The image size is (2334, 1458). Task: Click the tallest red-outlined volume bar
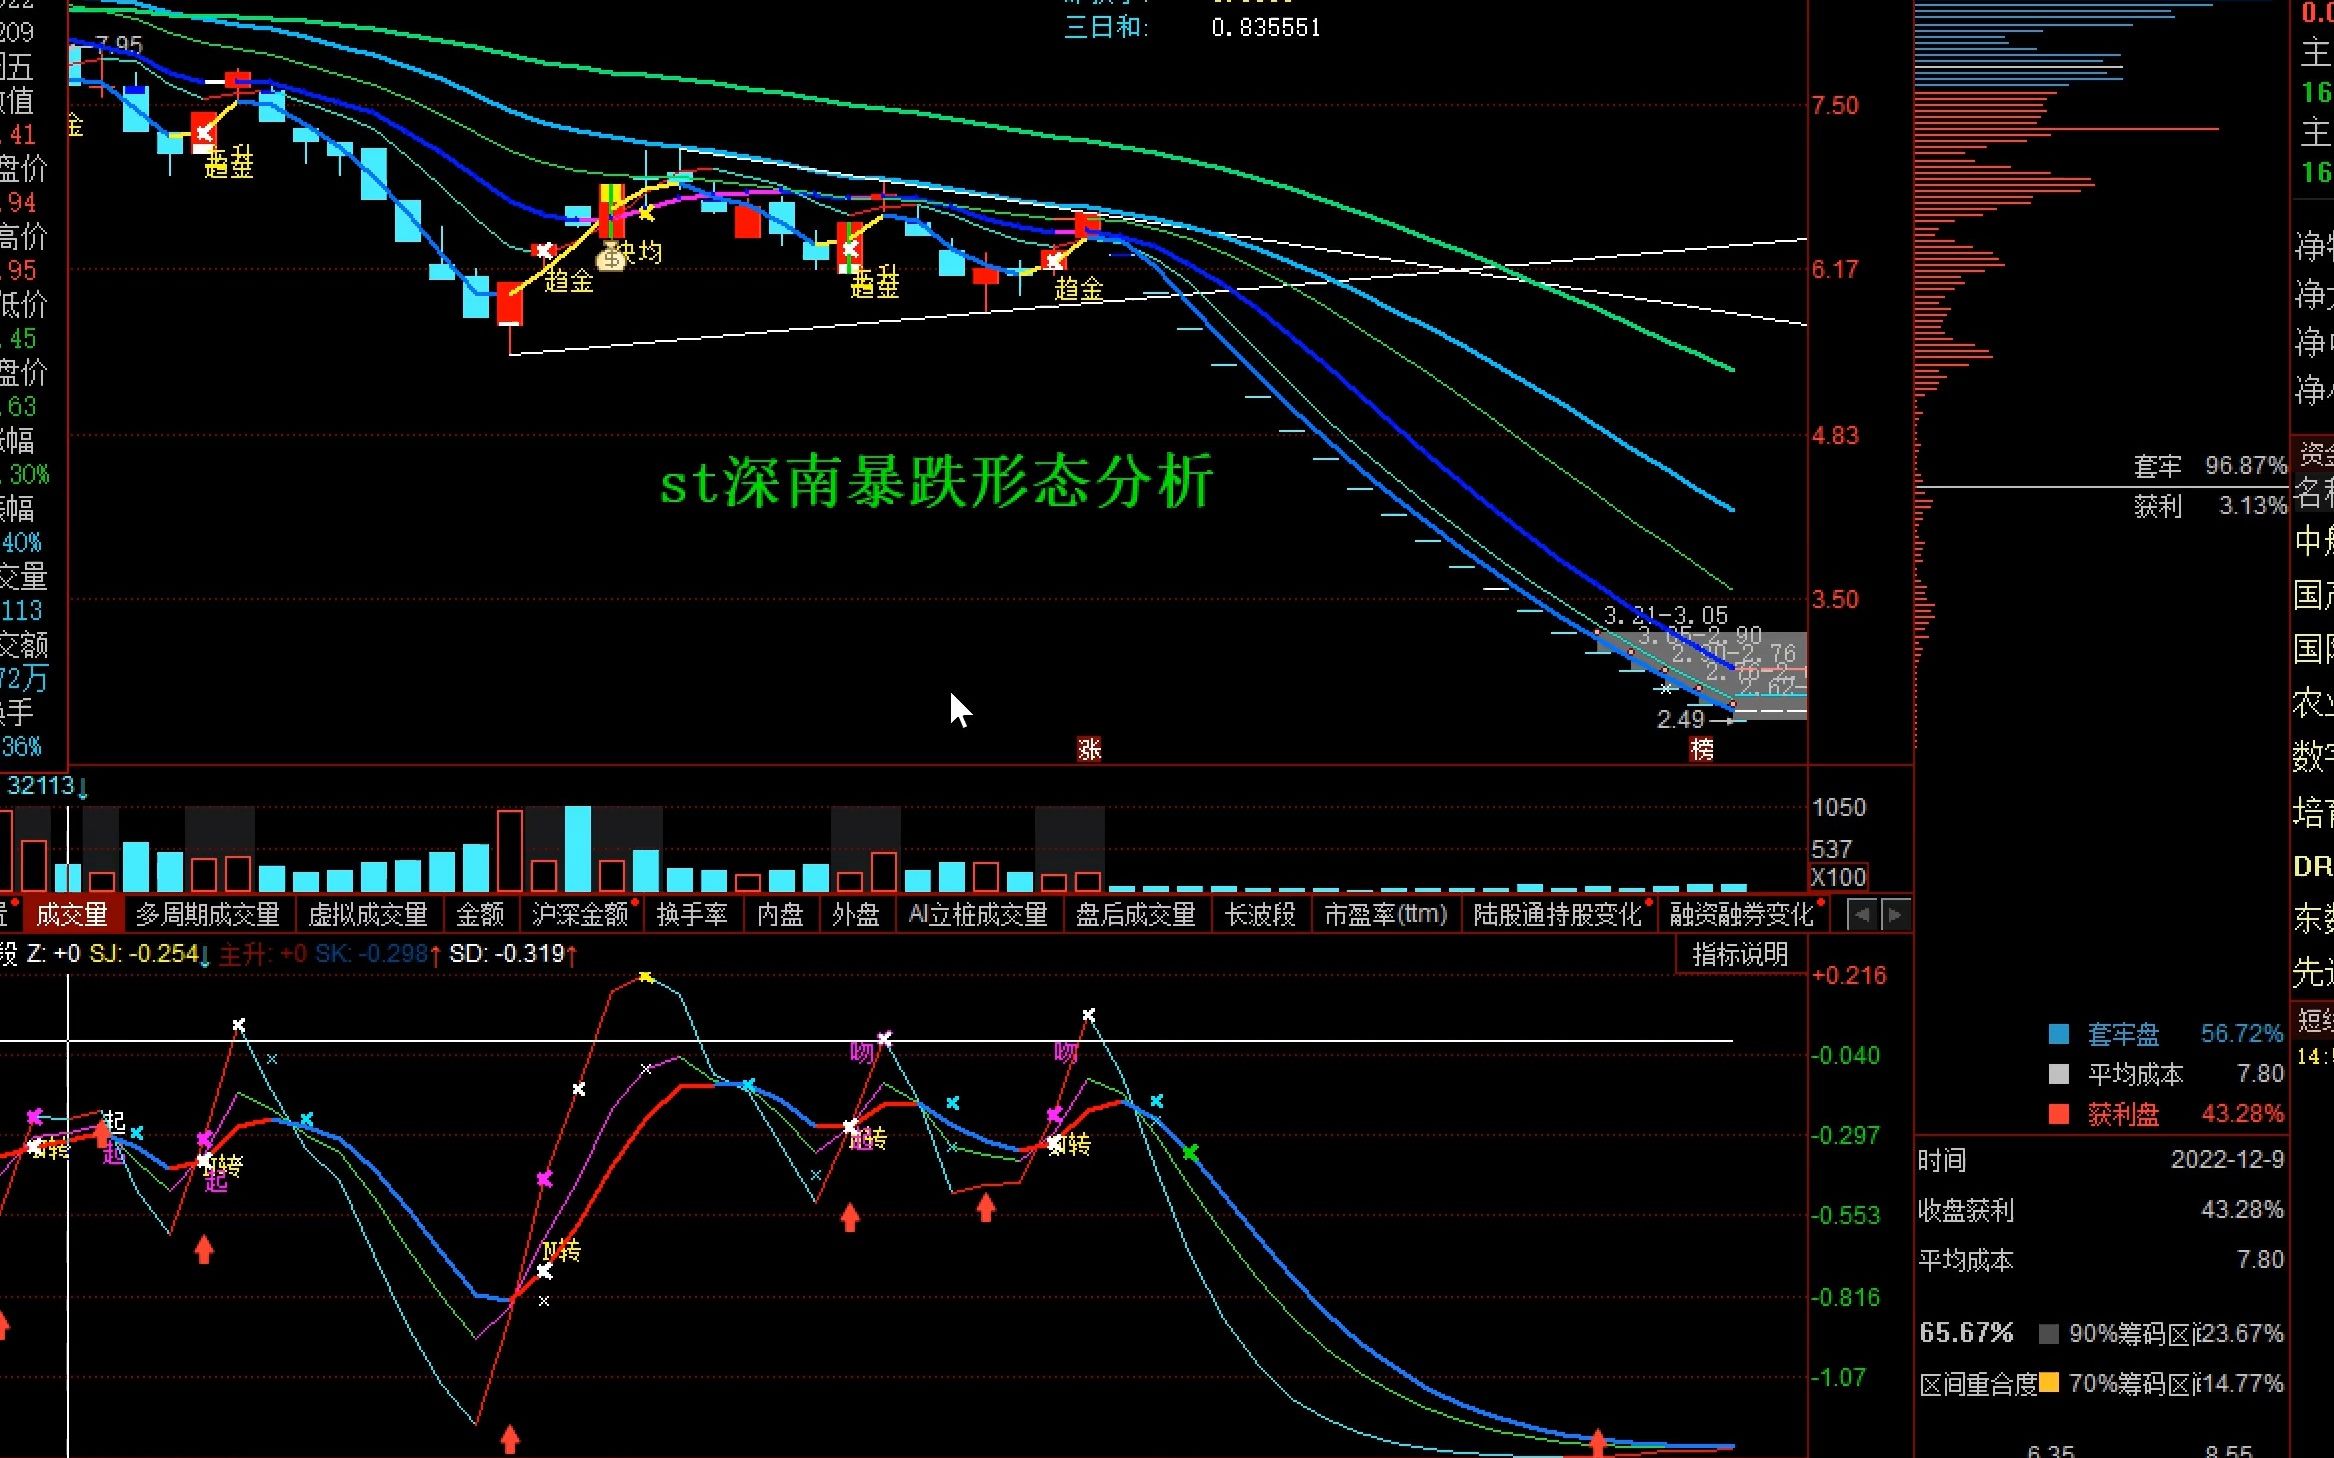tap(510, 851)
